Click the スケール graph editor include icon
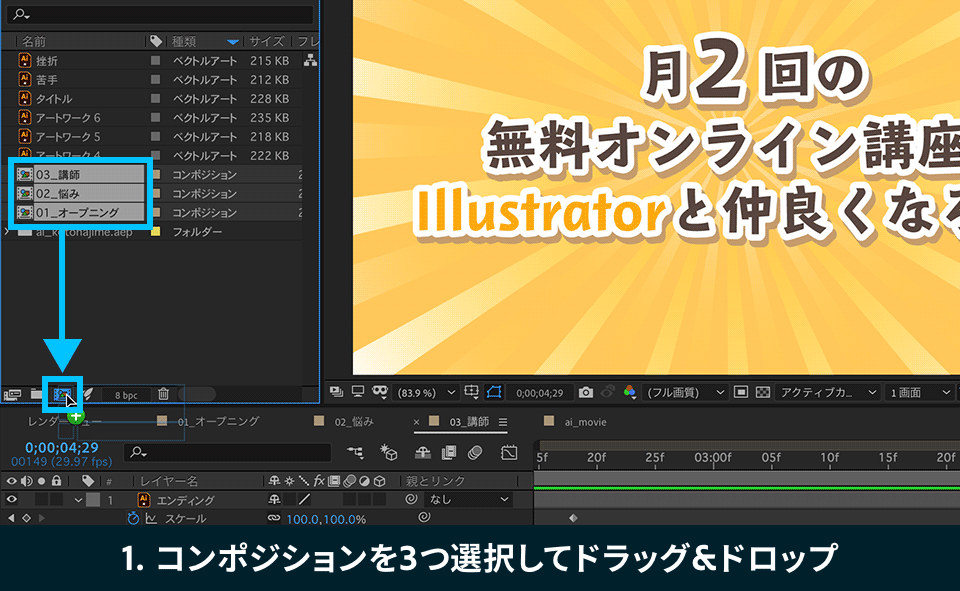Screen dimensions: 960x591 click(x=151, y=518)
